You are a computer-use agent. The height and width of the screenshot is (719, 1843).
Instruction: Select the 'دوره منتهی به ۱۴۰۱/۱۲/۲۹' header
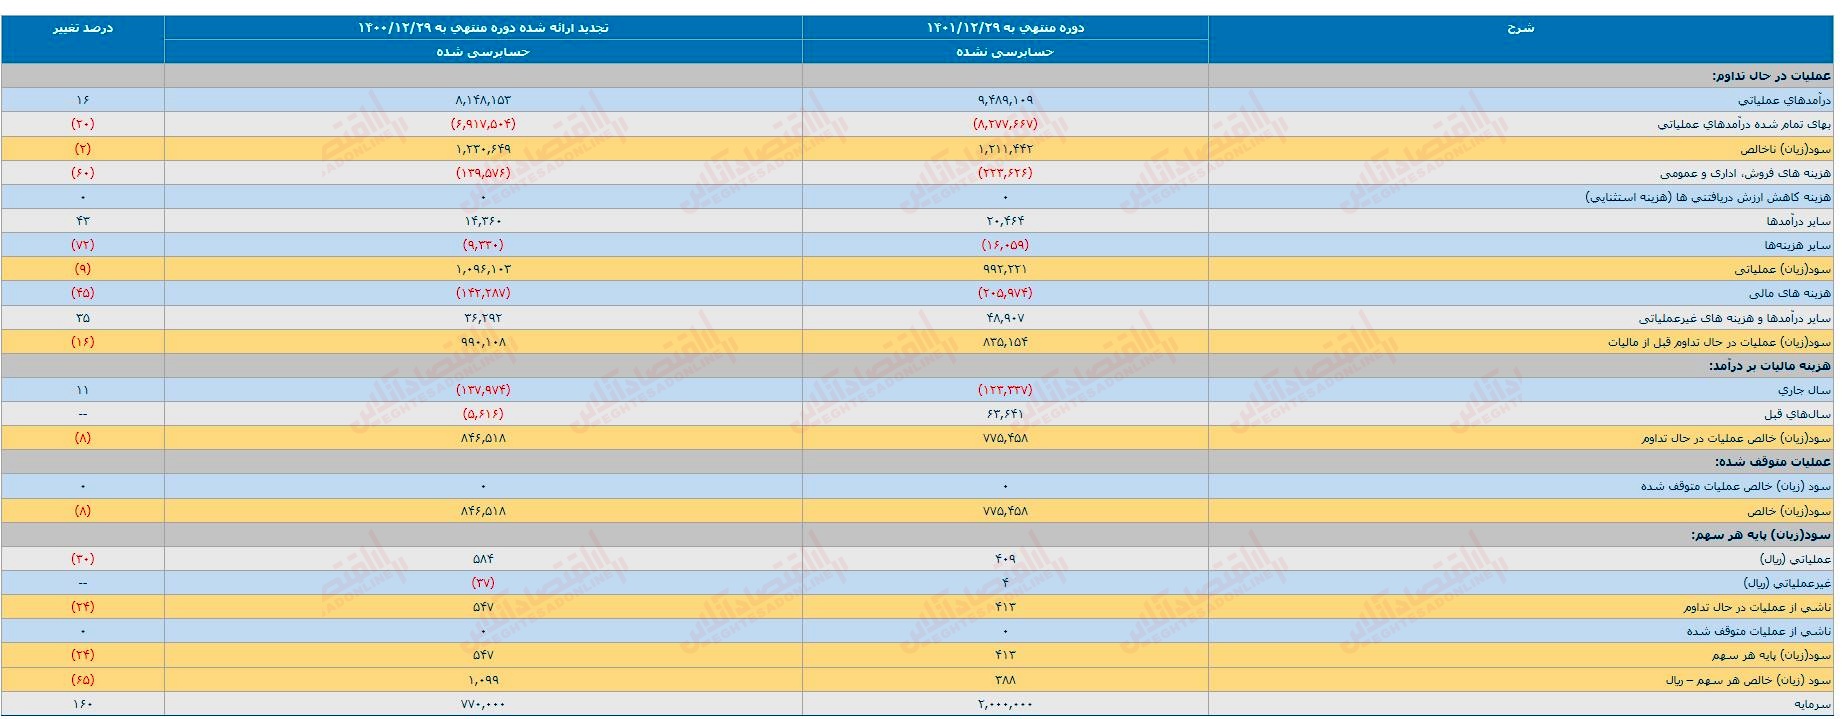(1004, 28)
